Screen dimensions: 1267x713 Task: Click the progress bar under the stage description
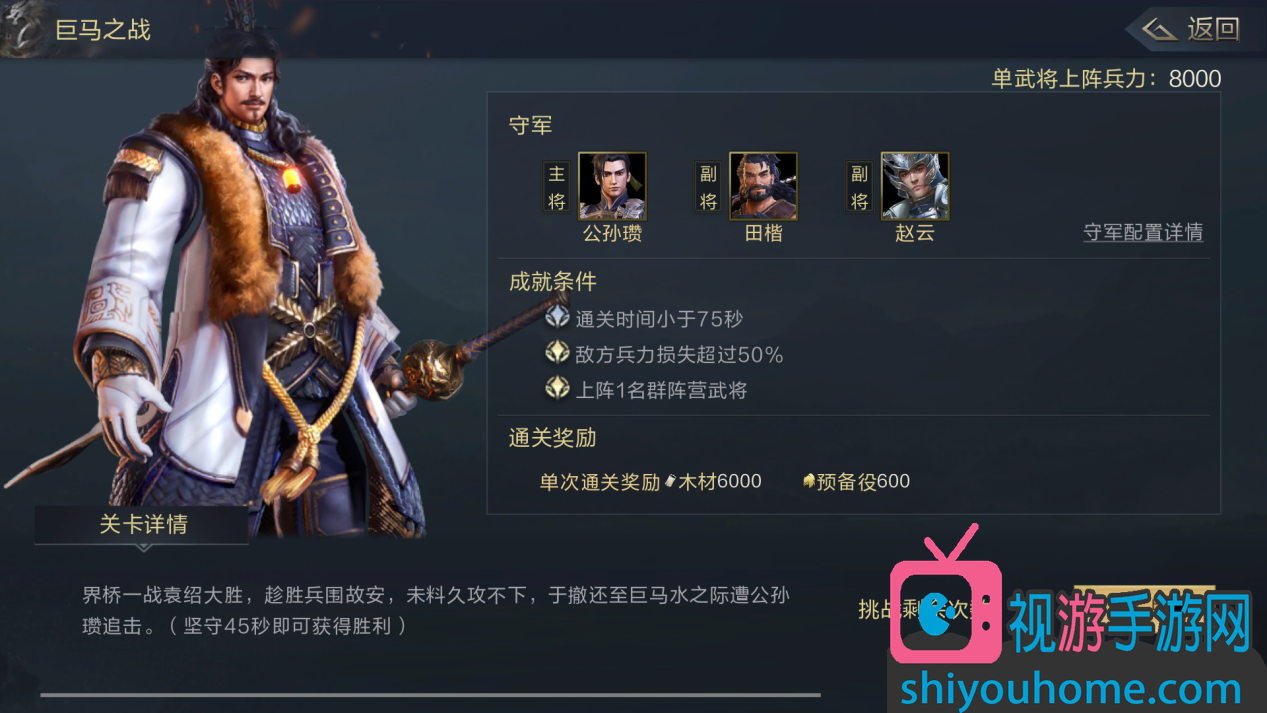tap(430, 694)
